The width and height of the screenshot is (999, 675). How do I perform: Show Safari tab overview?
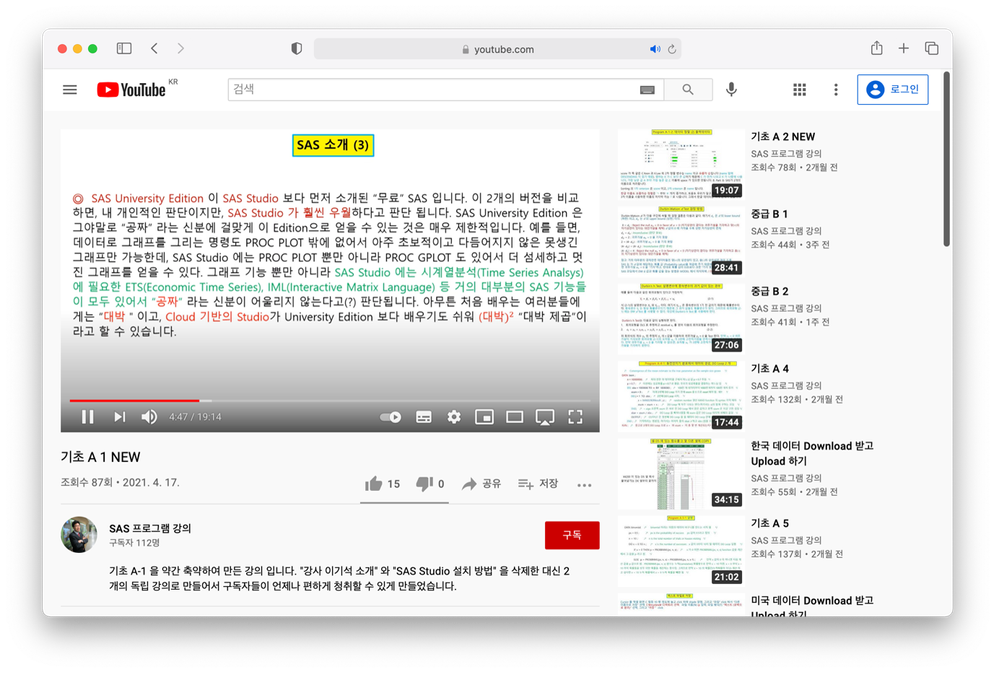point(931,48)
